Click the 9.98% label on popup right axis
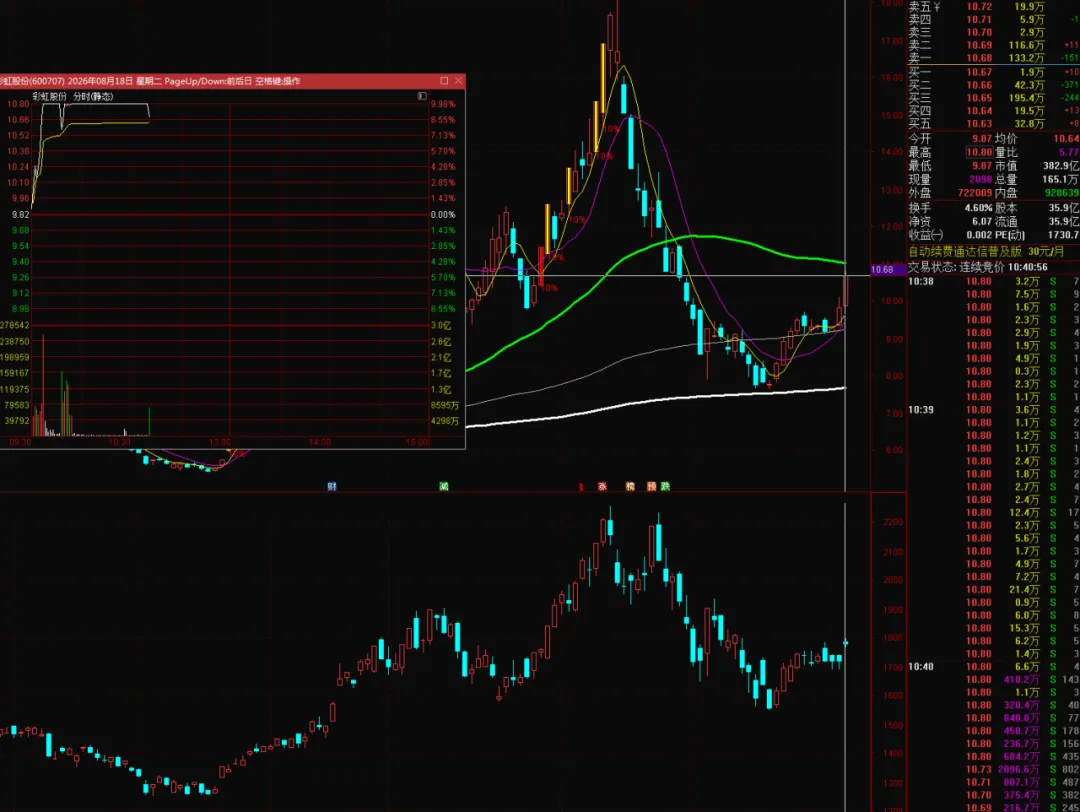Viewport: 1080px width, 812px height. point(443,104)
